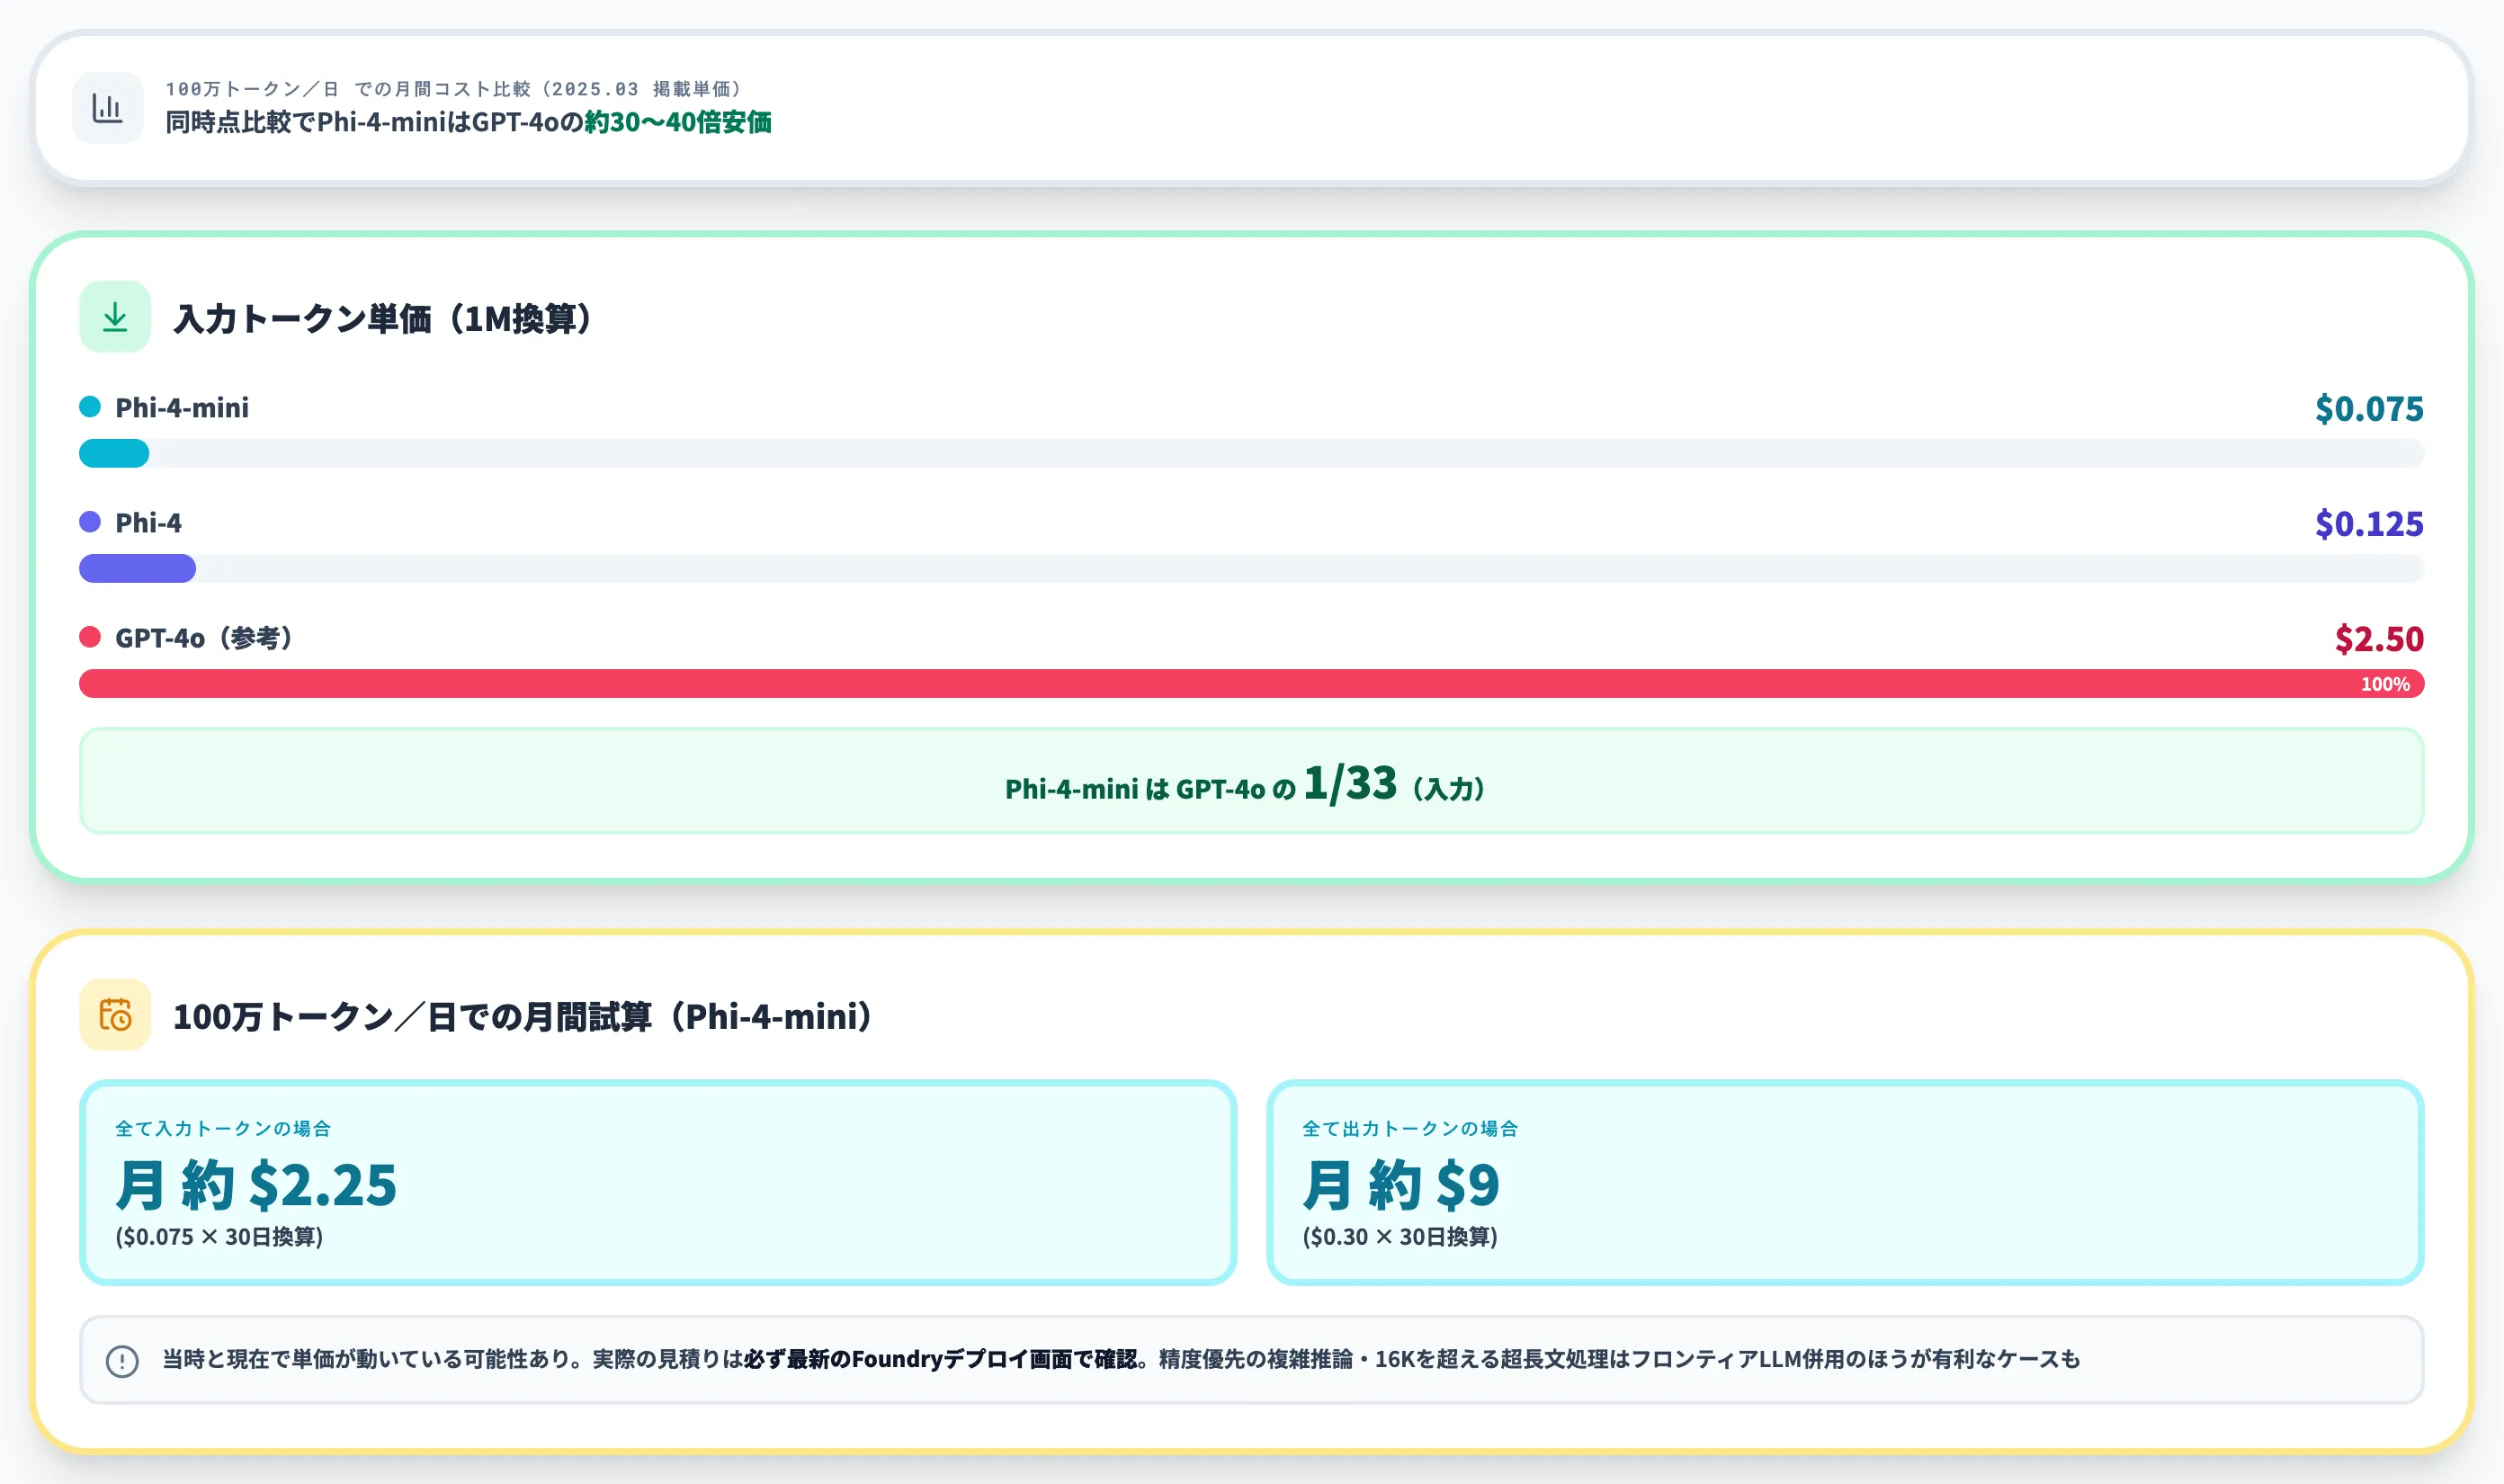Click the purple Phi-4 legend dot
Screen dimensions: 2504x1484
coord(90,522)
